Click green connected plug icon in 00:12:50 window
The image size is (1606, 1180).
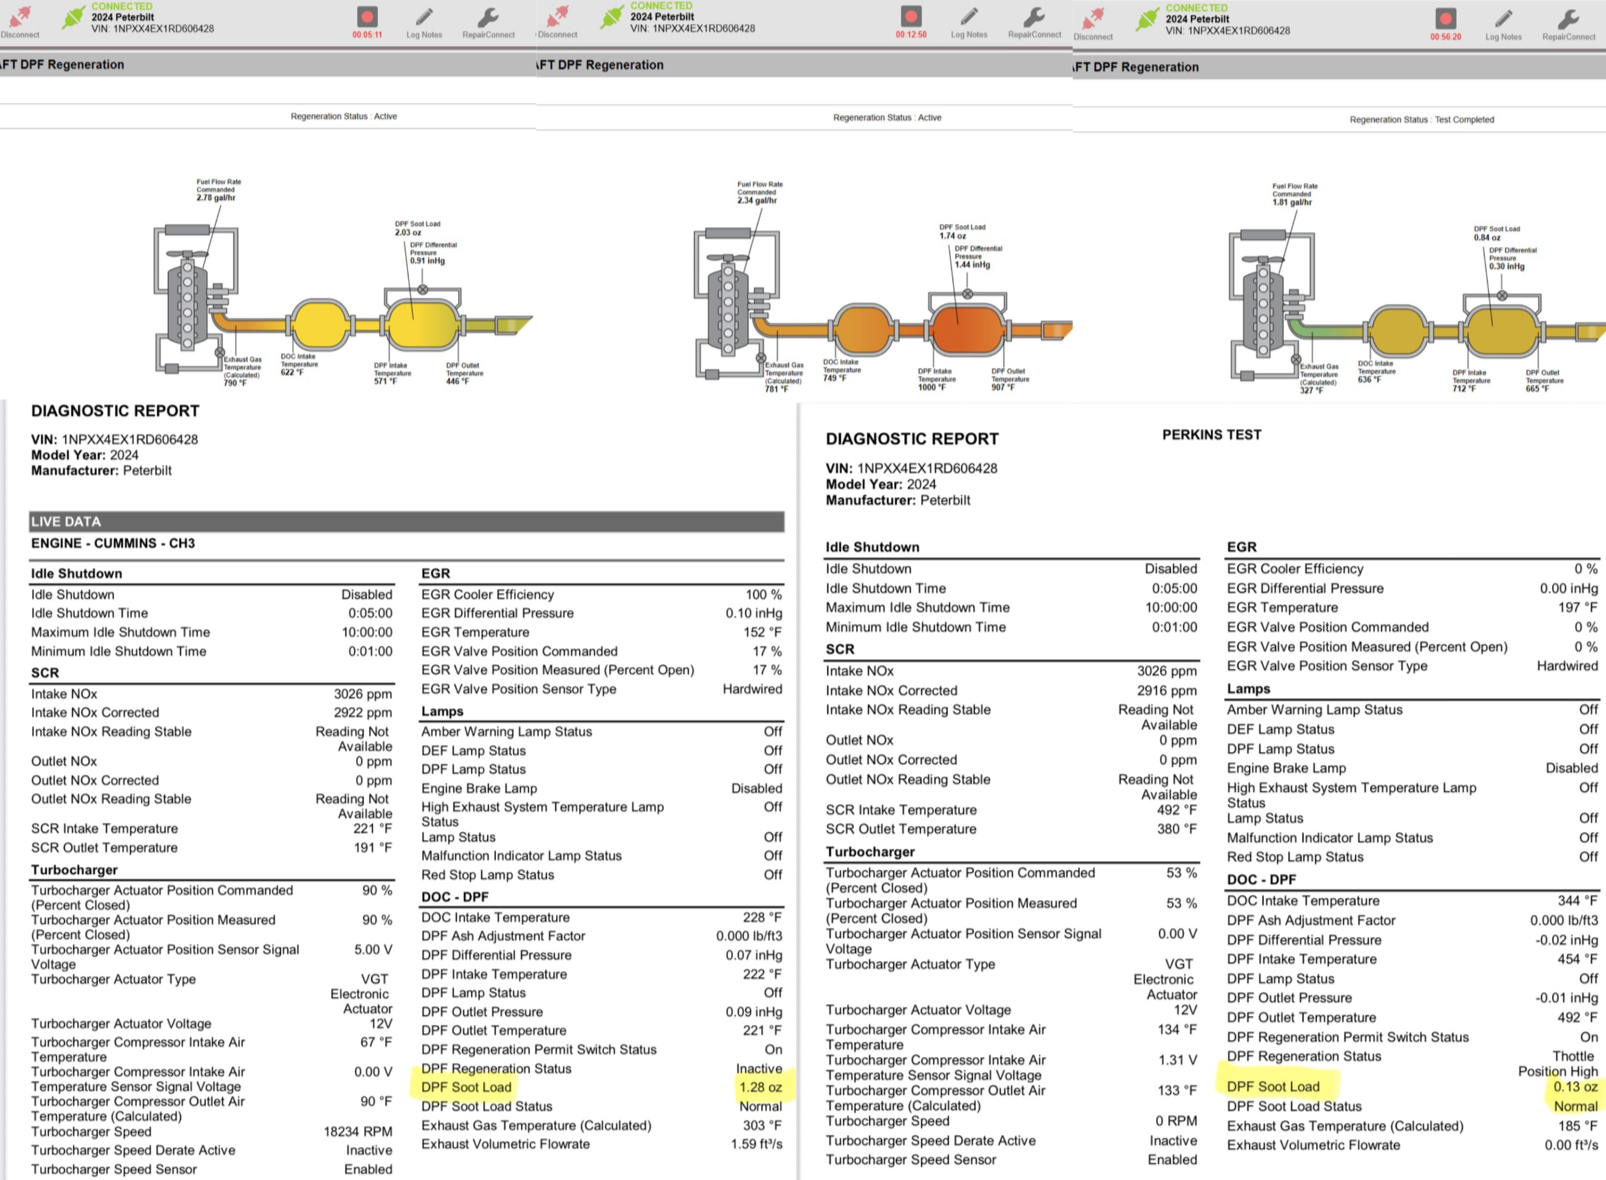coord(612,17)
